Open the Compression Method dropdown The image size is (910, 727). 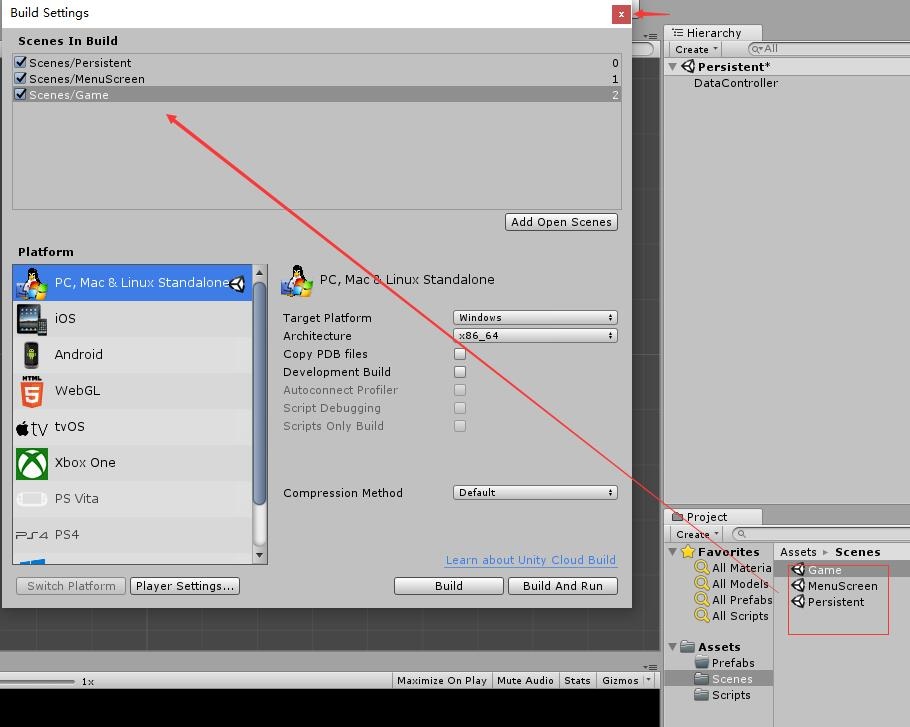point(535,493)
